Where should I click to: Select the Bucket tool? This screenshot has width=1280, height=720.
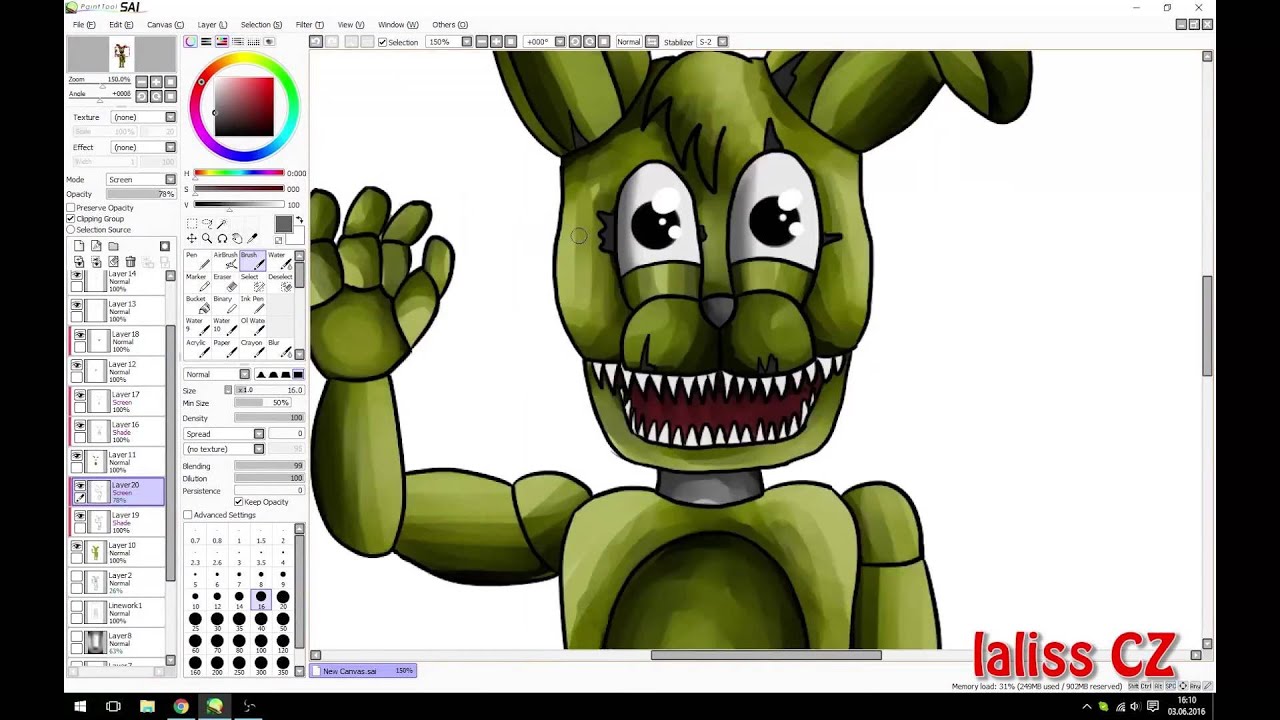(x=195, y=304)
